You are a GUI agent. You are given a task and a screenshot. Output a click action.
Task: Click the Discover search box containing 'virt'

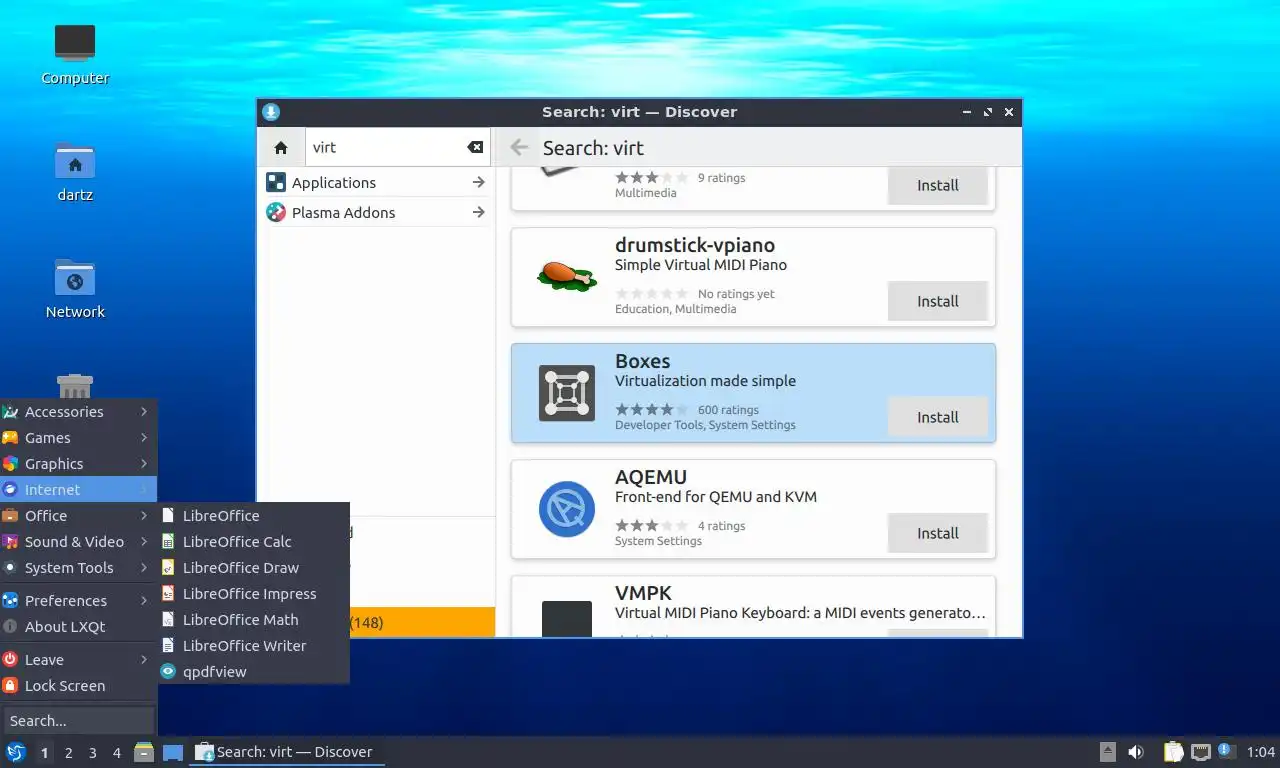coord(398,147)
